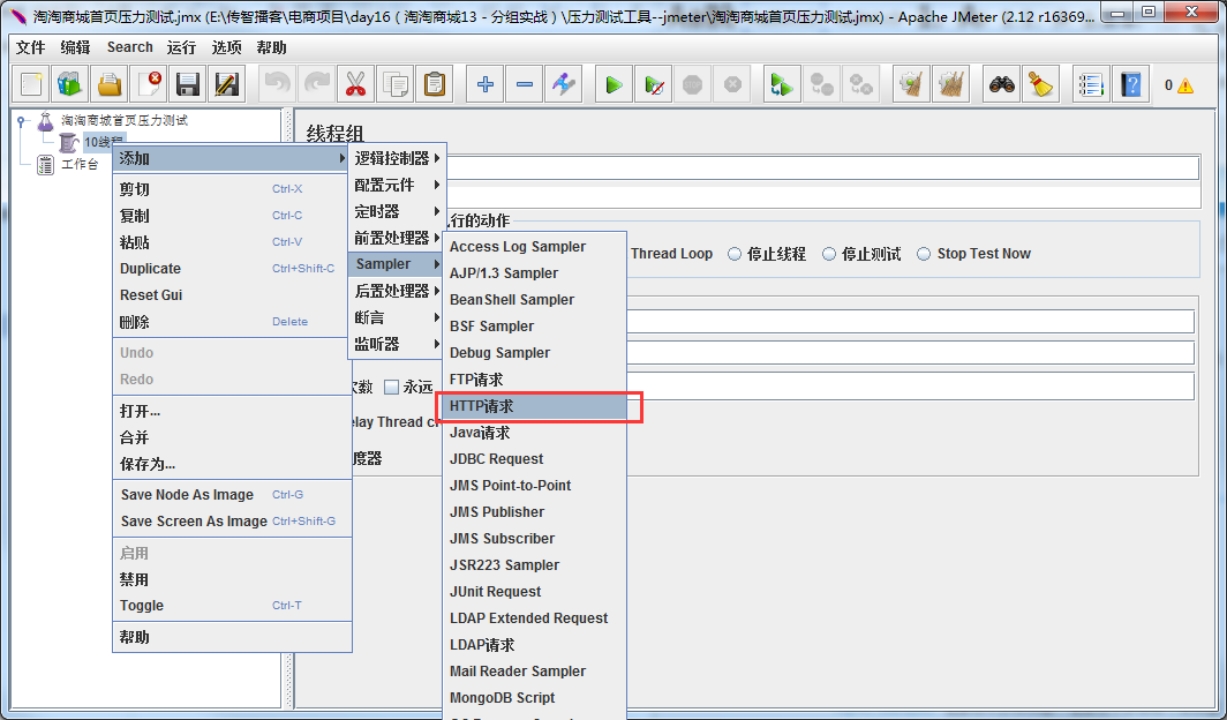Start the test with green play icon

[614, 84]
